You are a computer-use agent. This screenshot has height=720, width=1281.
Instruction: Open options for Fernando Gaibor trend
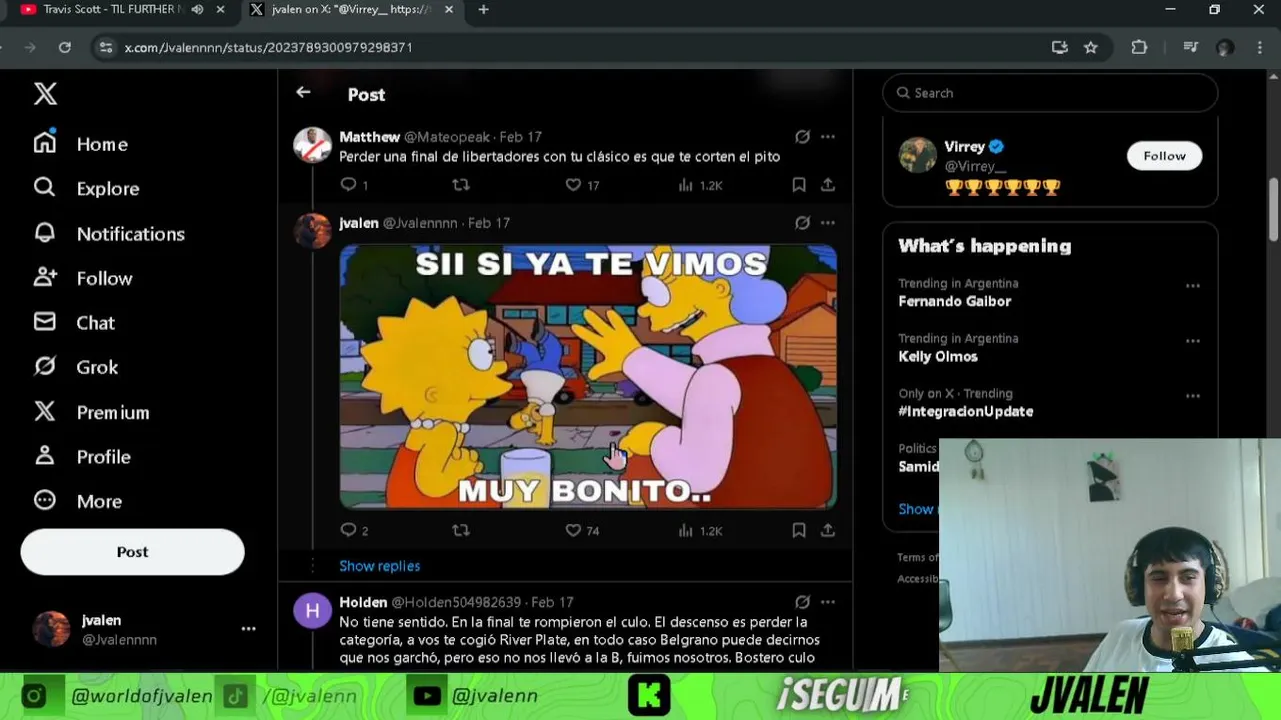pos(1192,286)
